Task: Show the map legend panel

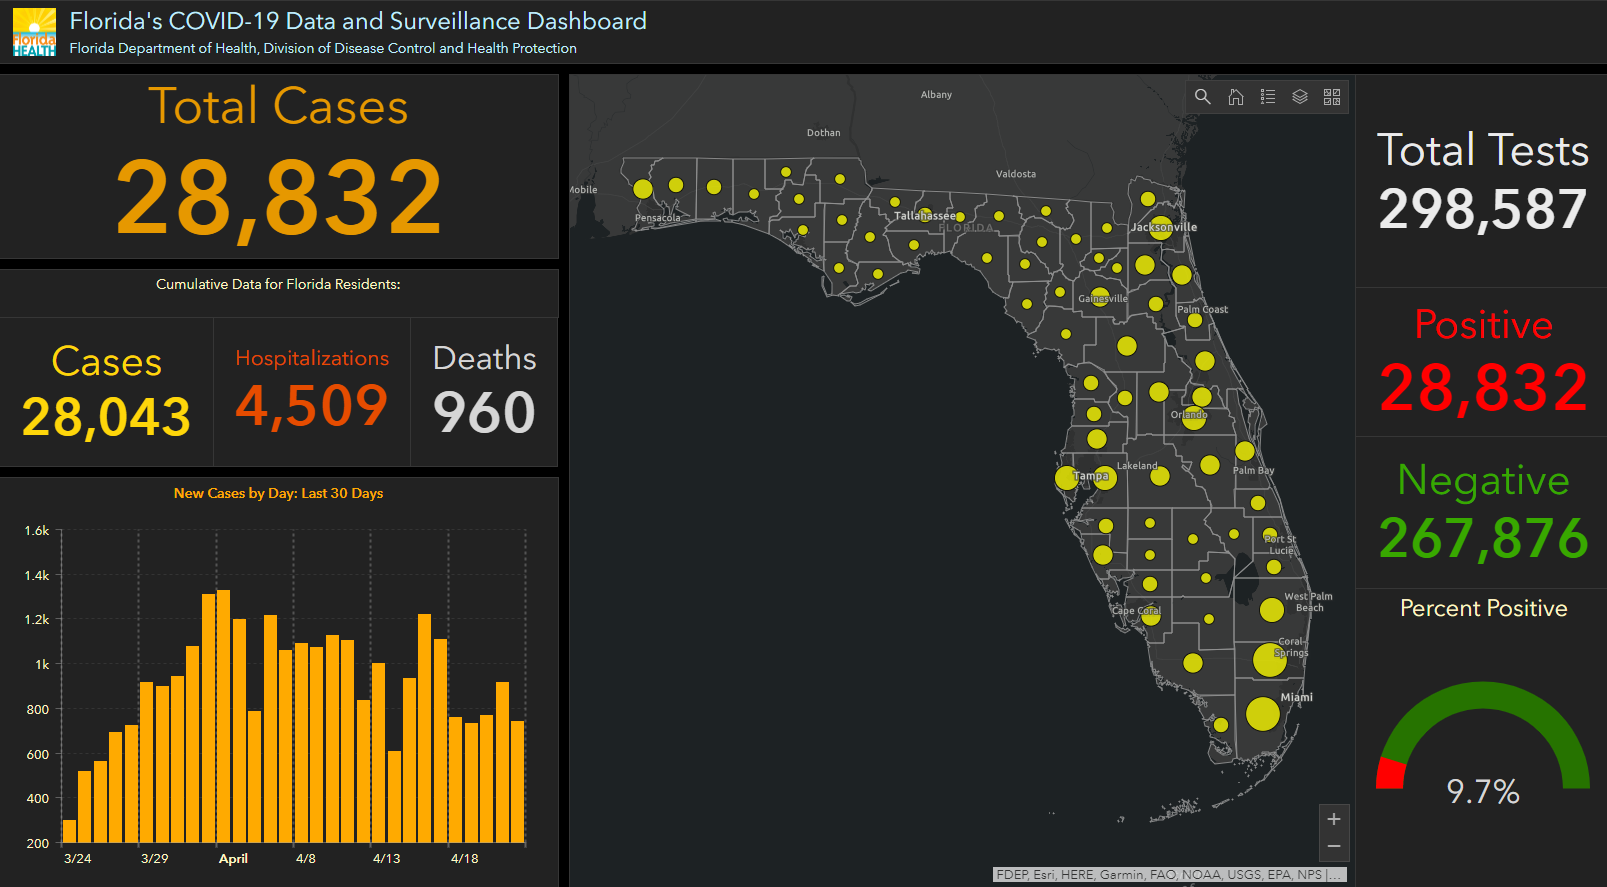Action: click(1268, 97)
